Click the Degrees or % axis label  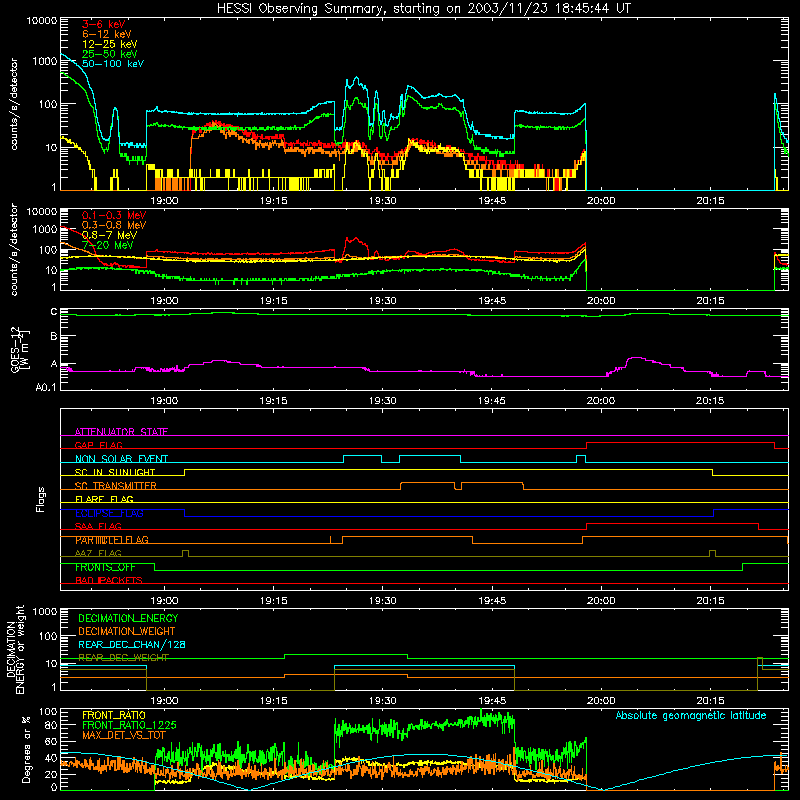click(x=26, y=749)
